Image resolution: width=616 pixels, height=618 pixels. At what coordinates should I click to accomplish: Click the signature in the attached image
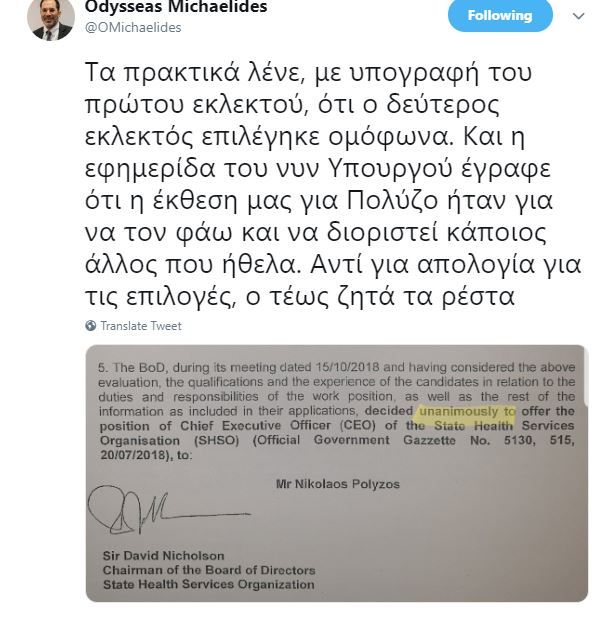pos(169,510)
